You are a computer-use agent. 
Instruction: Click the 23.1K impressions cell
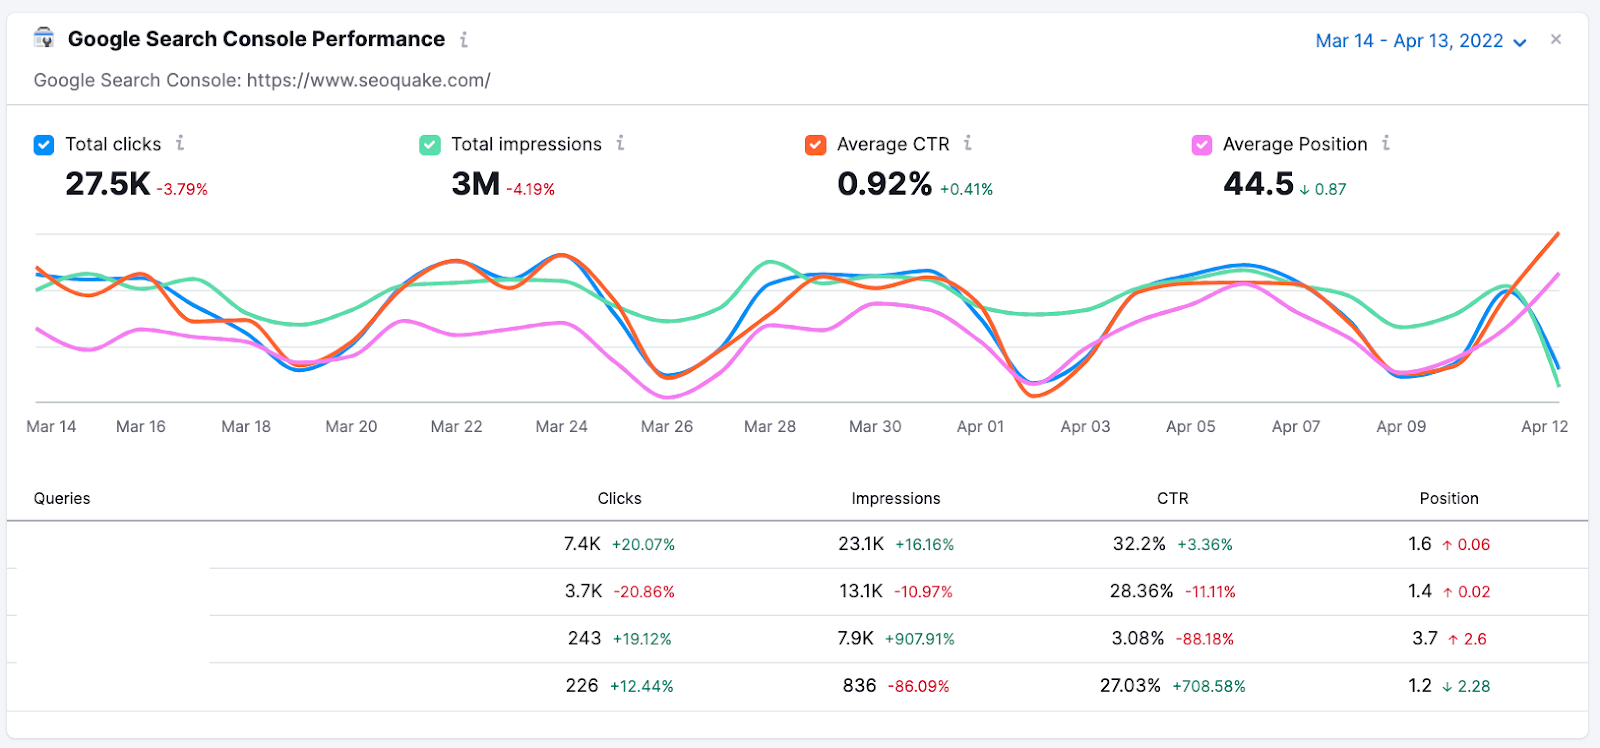point(861,544)
